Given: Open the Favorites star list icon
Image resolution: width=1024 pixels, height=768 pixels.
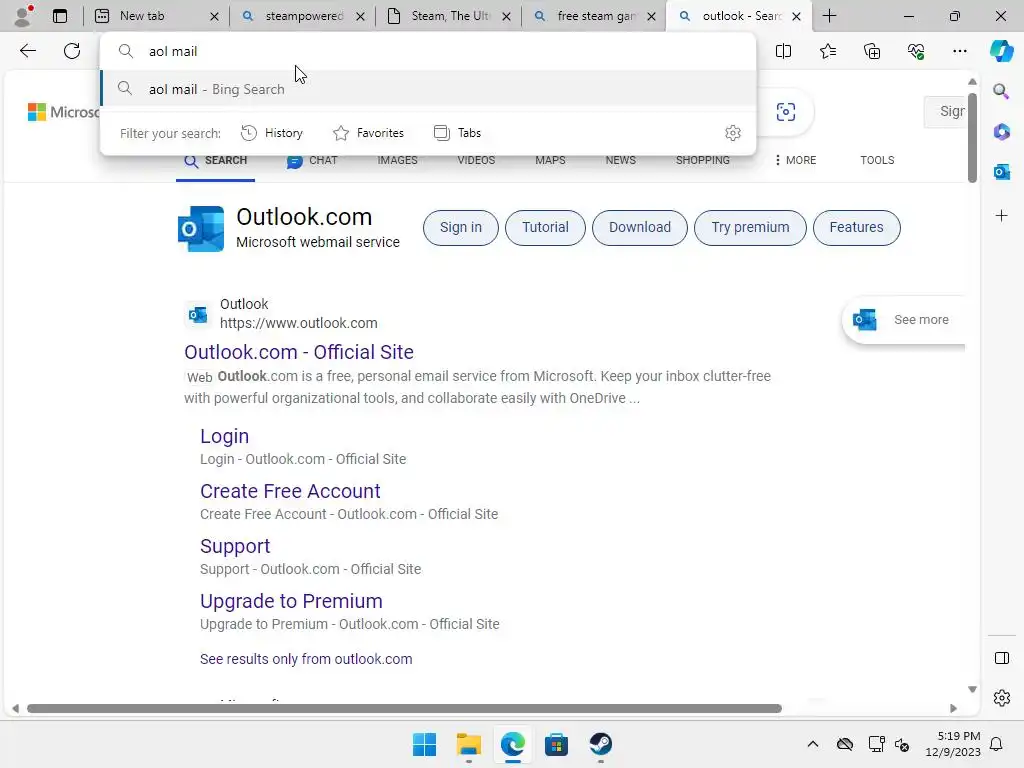Looking at the screenshot, I should [x=827, y=51].
